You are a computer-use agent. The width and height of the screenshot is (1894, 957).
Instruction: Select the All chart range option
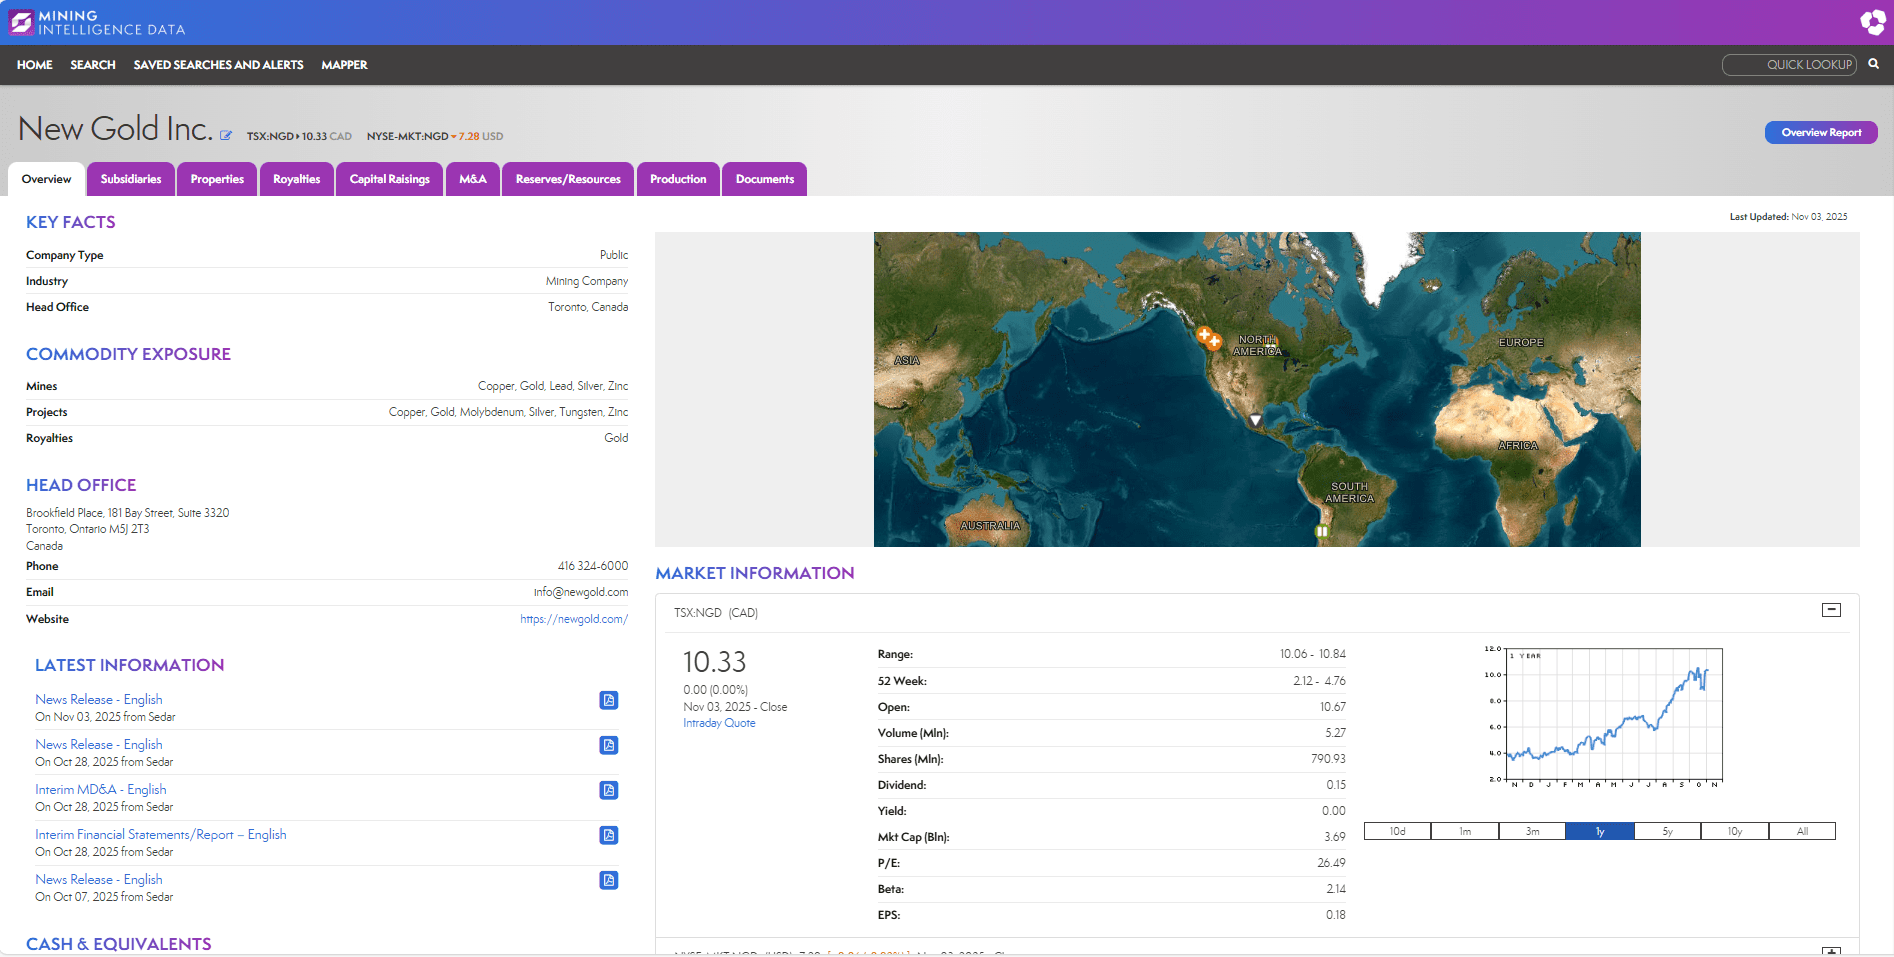click(x=1802, y=831)
